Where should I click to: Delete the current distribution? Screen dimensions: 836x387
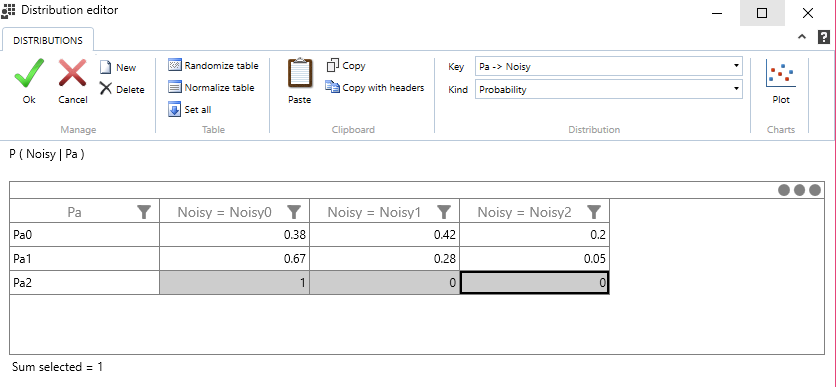tap(122, 89)
